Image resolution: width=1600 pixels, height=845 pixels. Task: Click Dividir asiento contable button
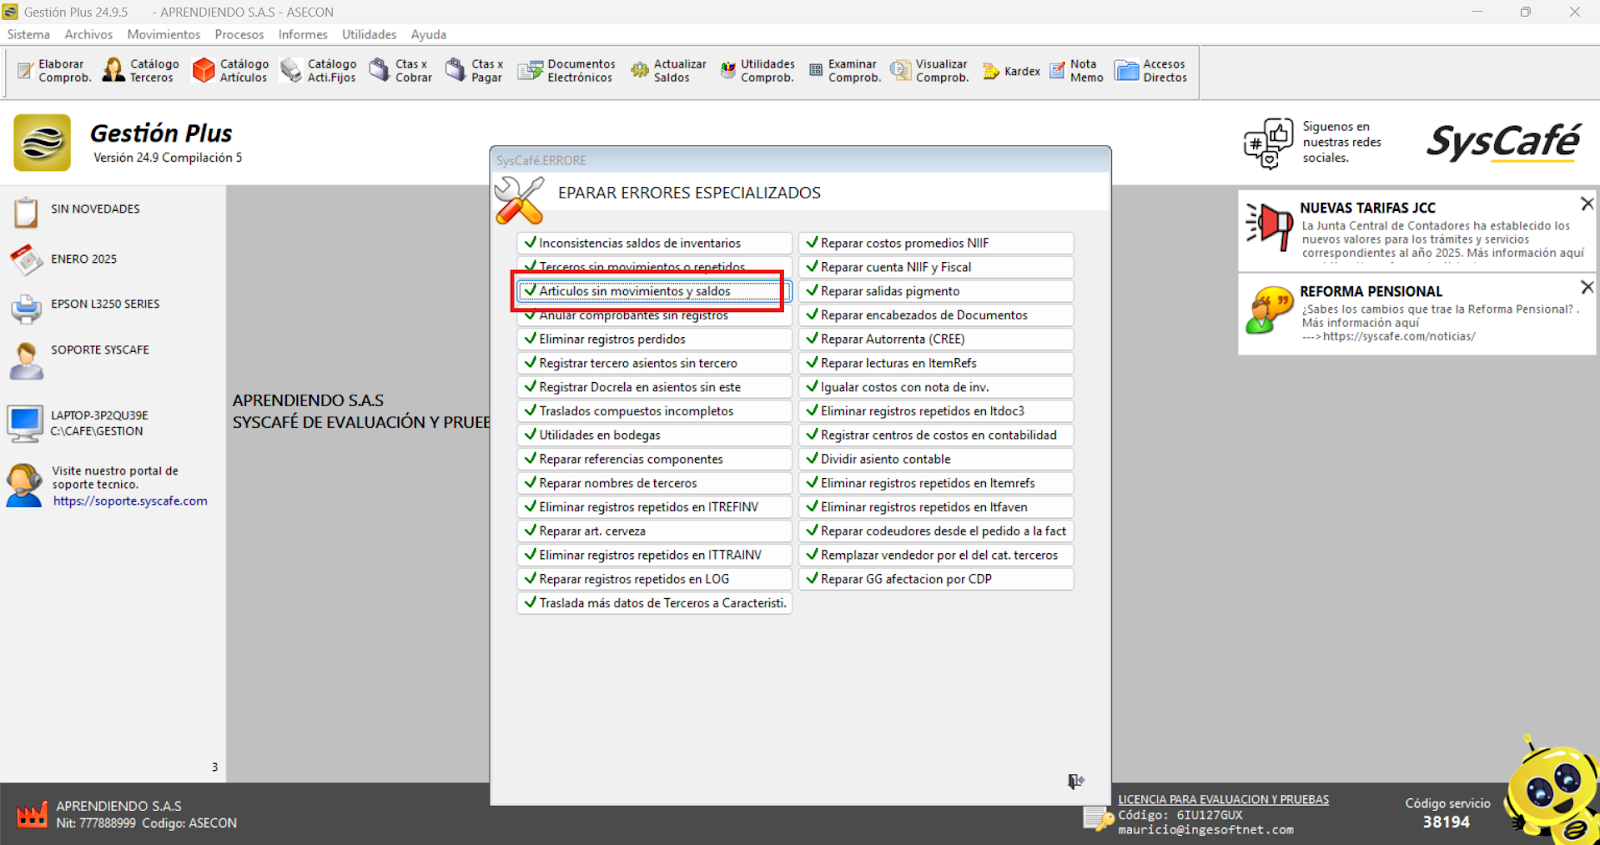pos(936,459)
